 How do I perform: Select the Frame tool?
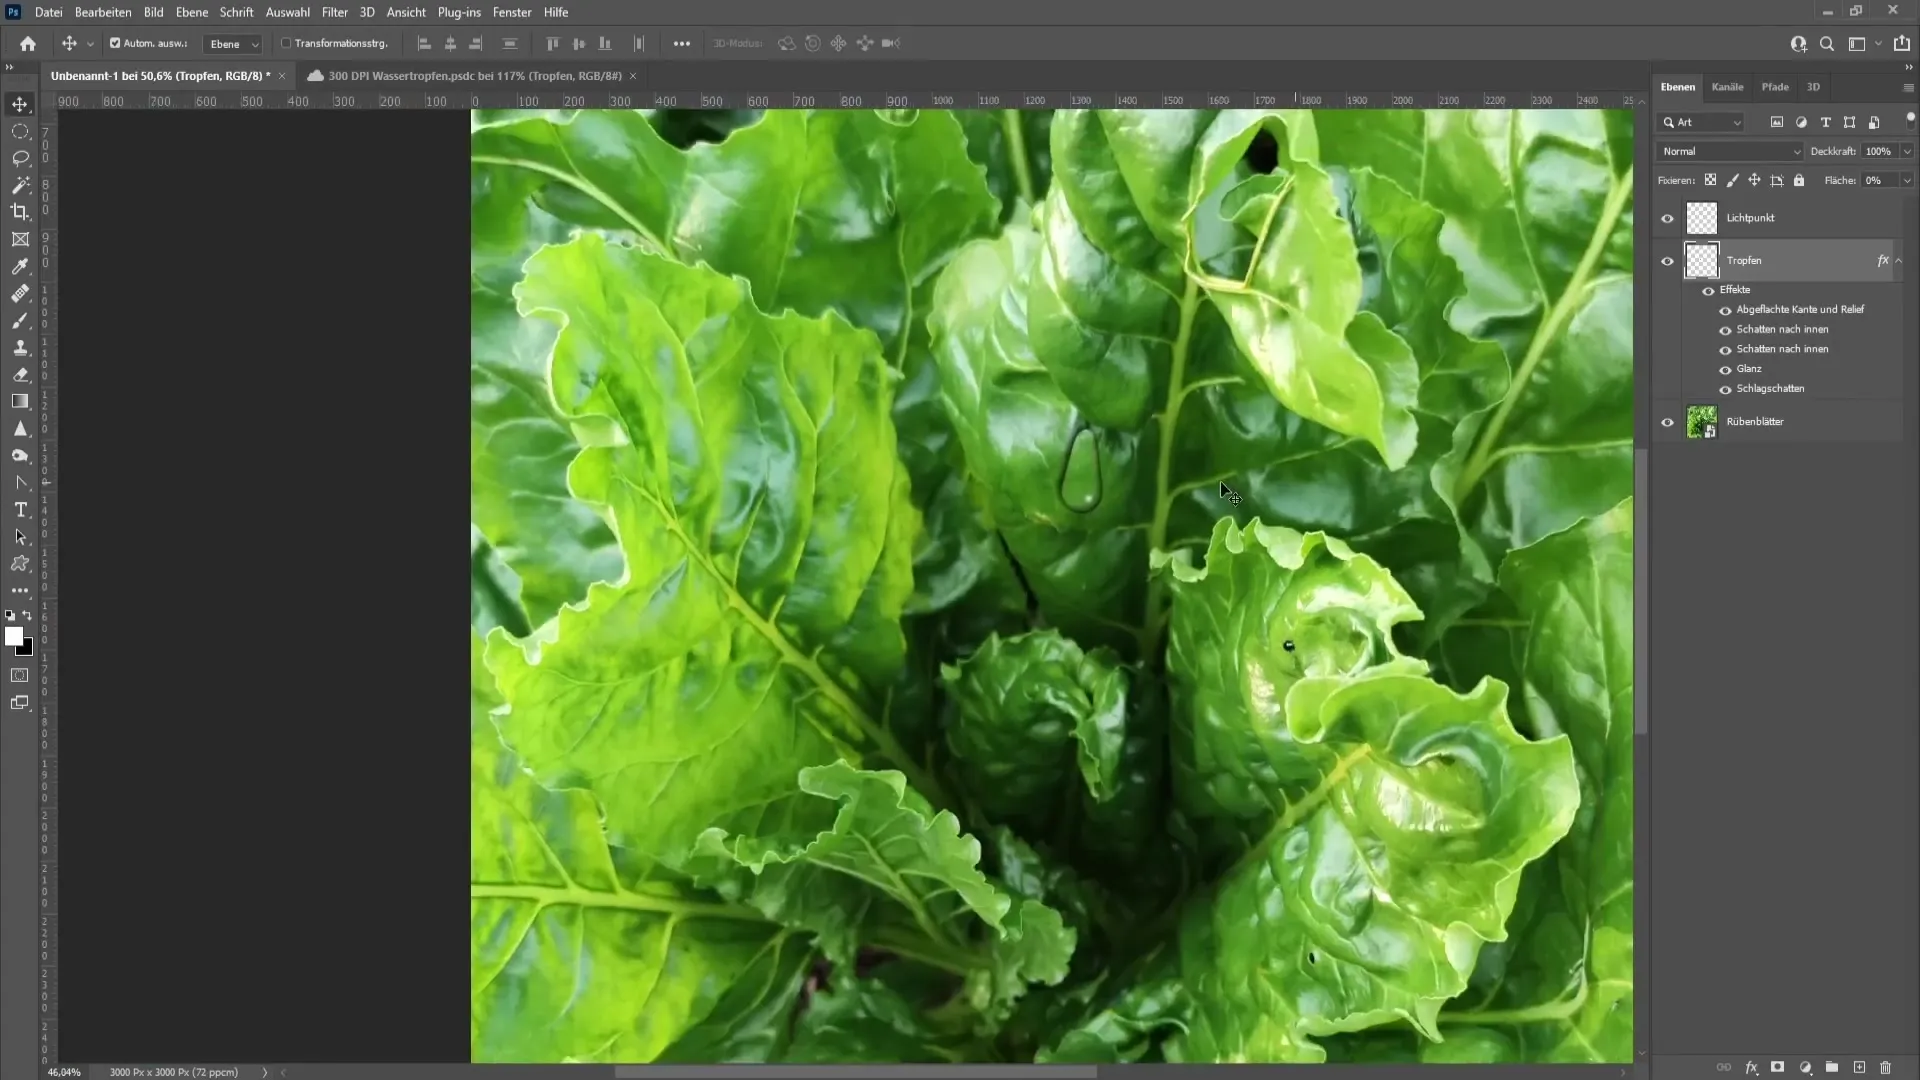click(x=20, y=239)
